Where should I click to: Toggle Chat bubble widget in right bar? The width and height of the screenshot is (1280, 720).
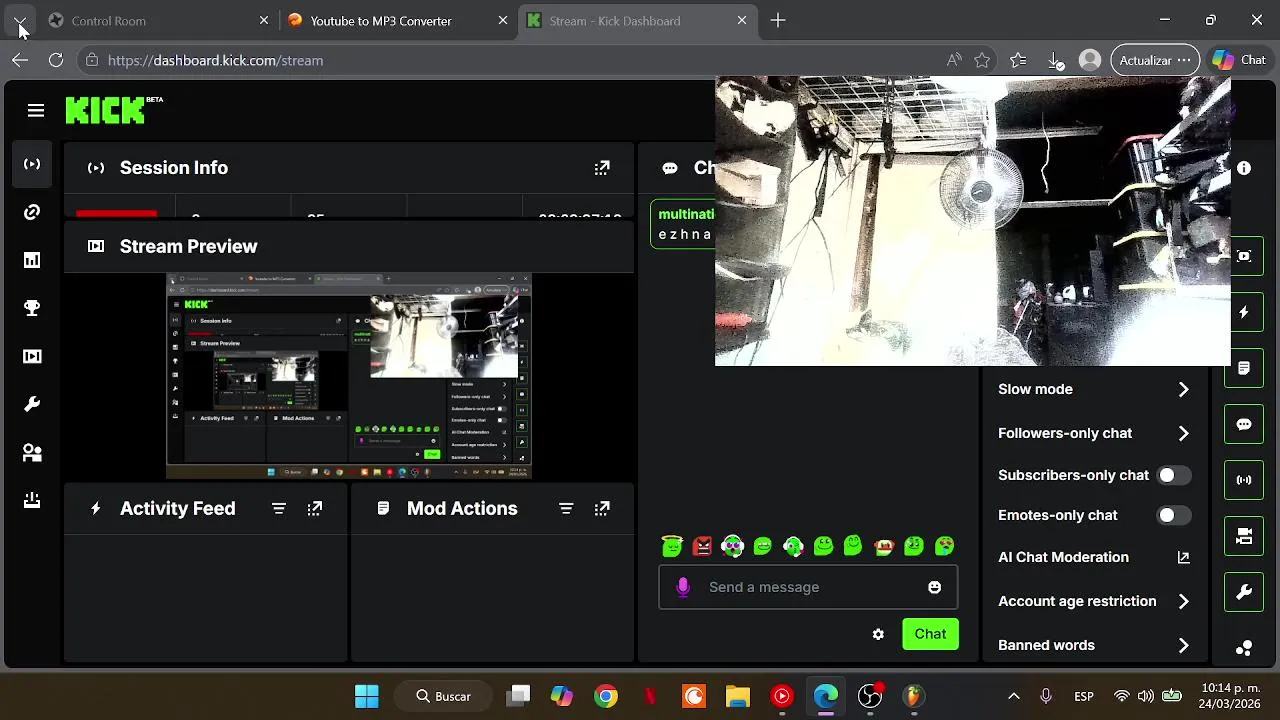(1244, 425)
